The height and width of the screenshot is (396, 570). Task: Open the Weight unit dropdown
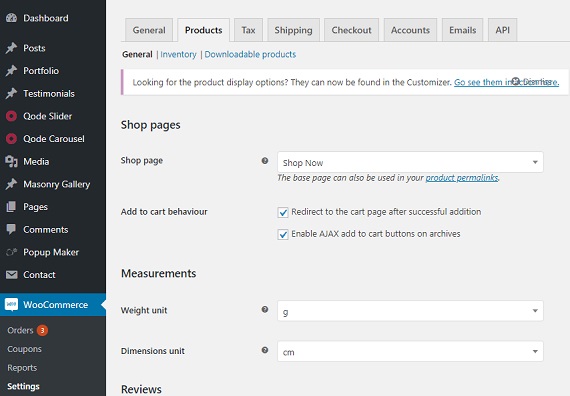tap(410, 311)
